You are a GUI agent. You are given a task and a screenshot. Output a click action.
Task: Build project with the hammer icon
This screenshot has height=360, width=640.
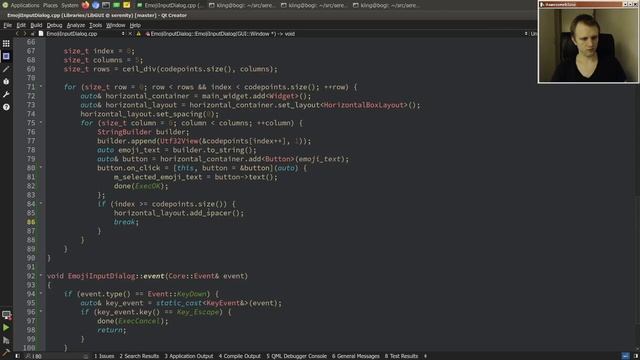[6, 352]
